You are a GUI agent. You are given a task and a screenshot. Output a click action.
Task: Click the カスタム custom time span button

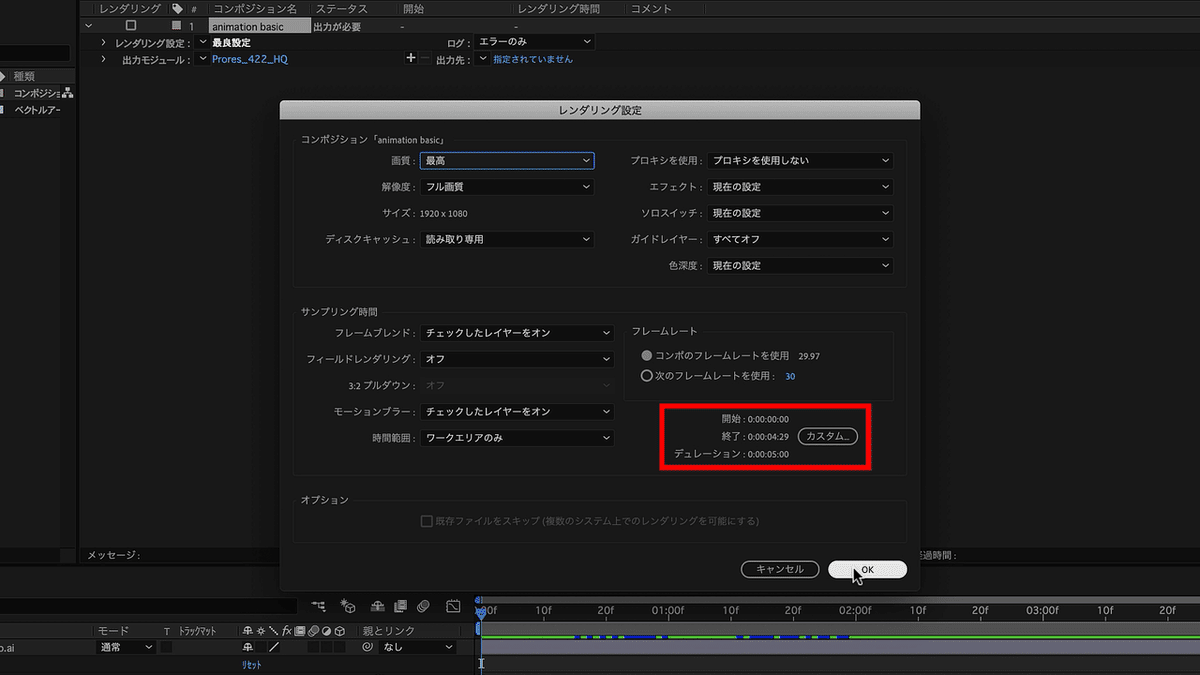coord(828,436)
